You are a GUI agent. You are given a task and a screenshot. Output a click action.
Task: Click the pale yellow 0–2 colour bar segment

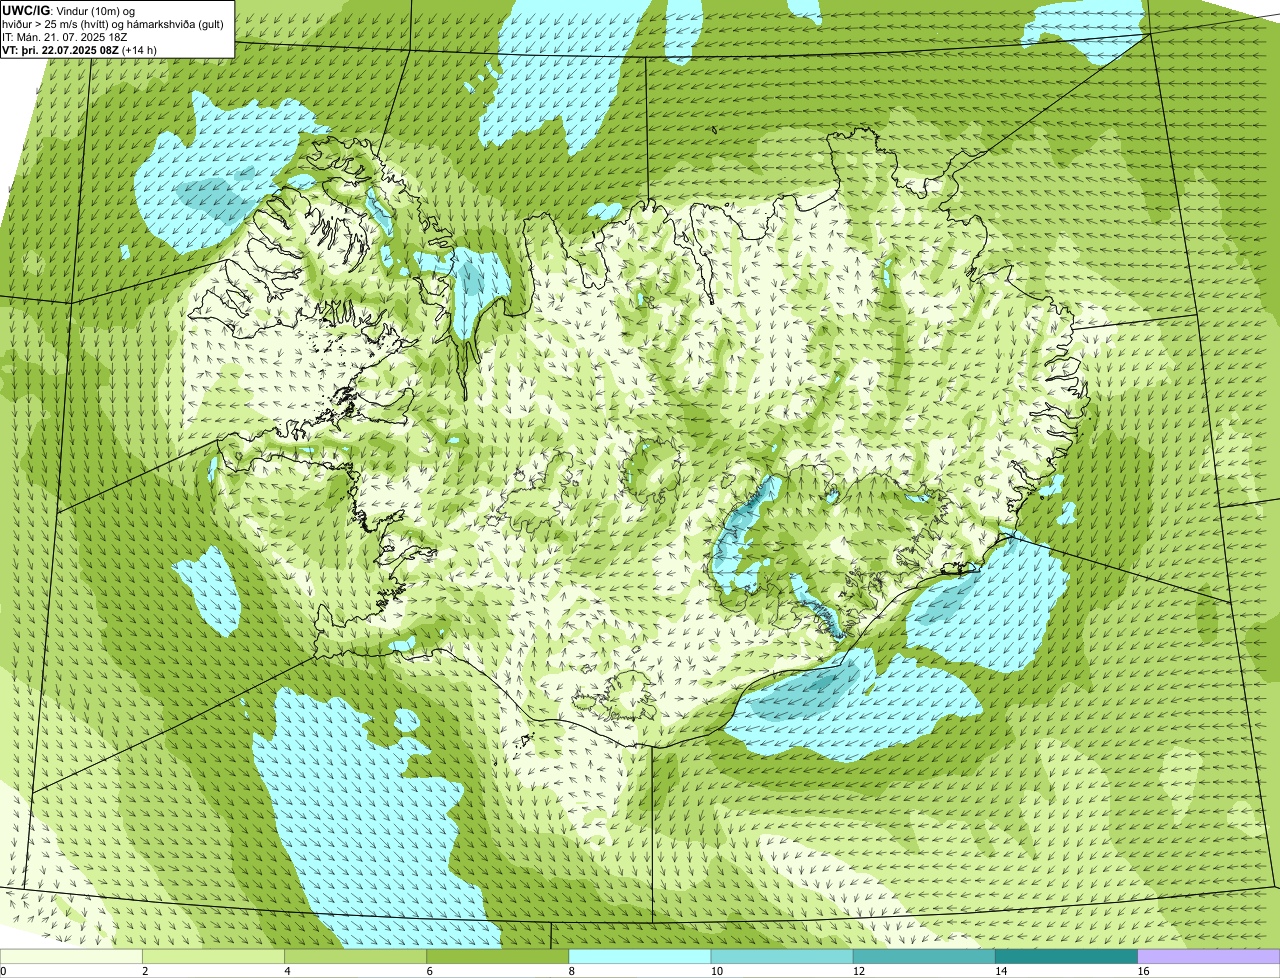pyautogui.click(x=71, y=957)
